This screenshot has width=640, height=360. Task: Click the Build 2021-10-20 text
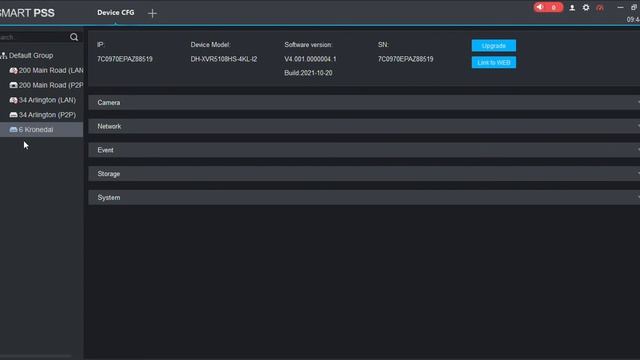pyautogui.click(x=308, y=73)
